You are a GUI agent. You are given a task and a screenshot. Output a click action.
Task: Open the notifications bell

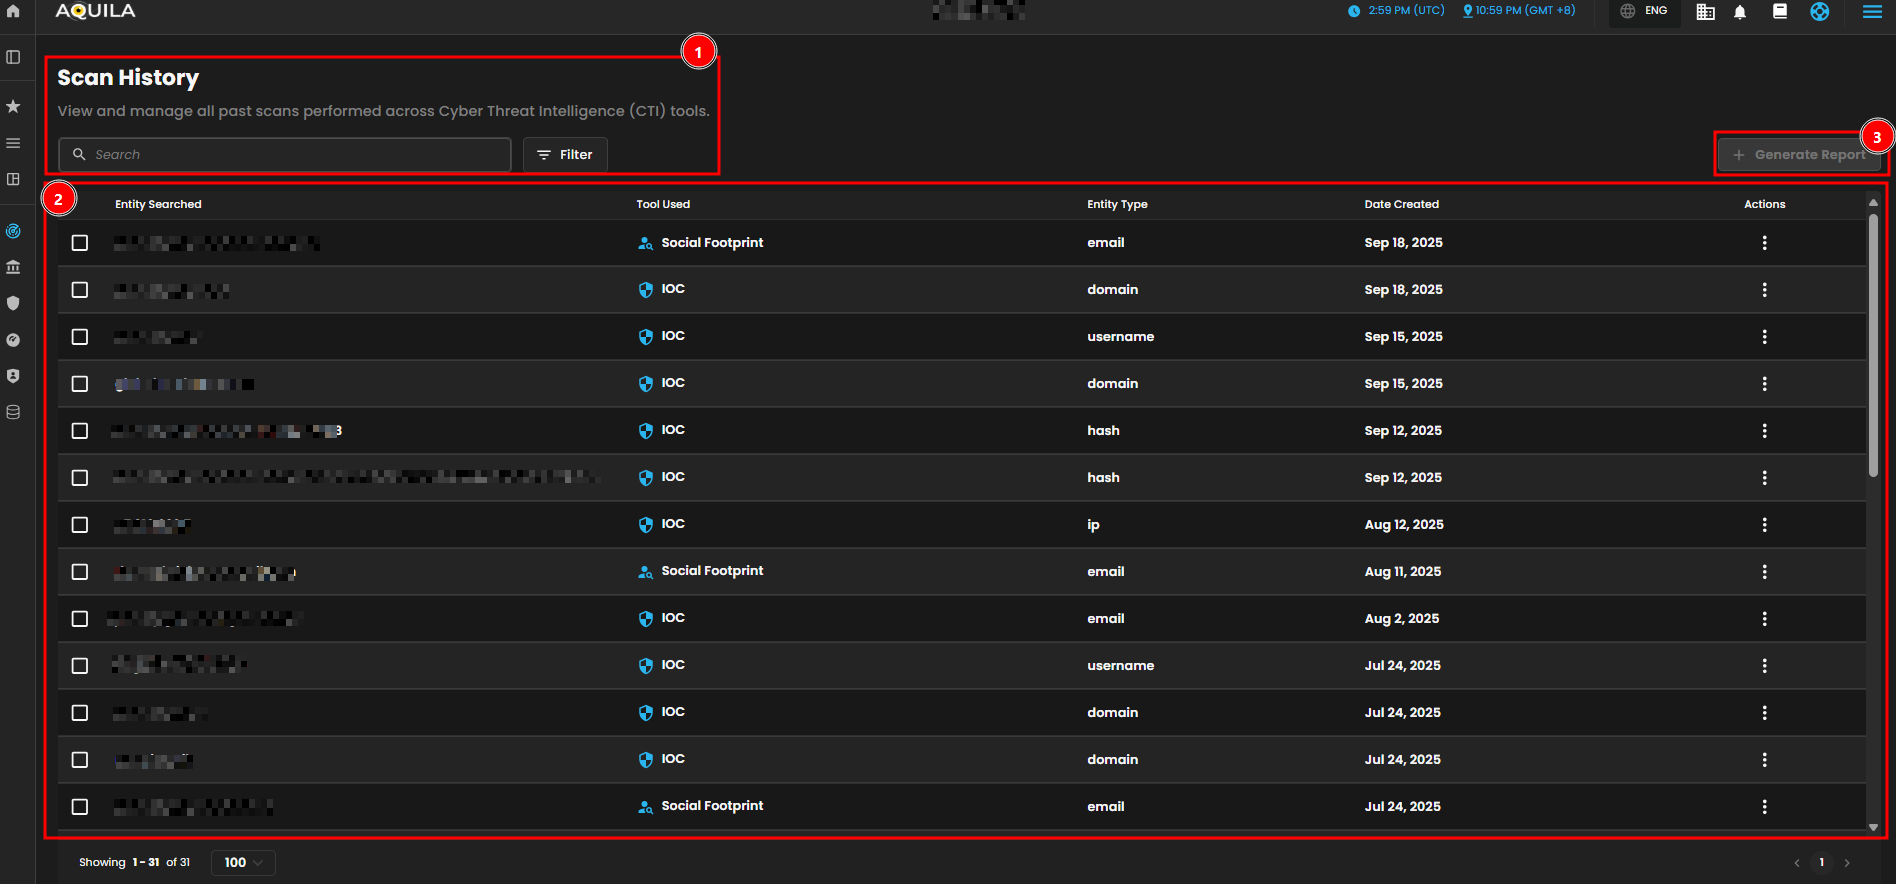[1740, 12]
